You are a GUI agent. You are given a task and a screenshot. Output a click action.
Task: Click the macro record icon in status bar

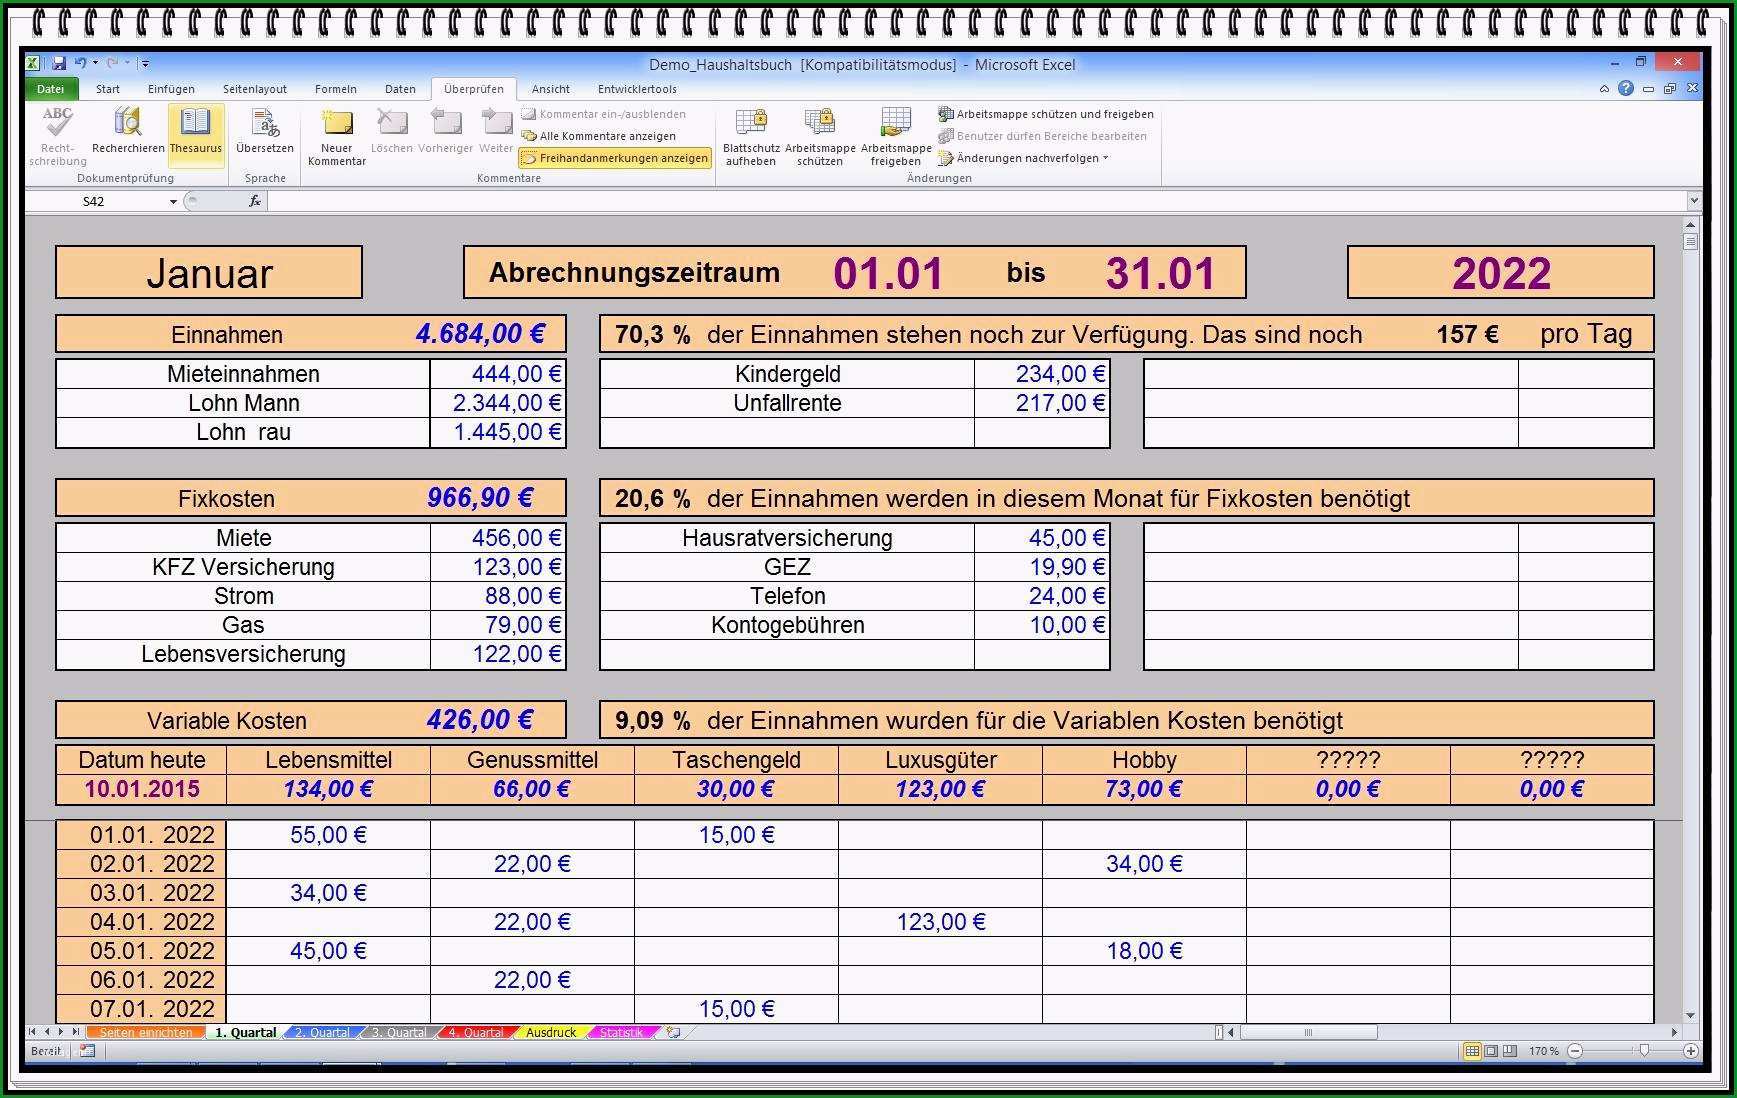click(87, 1051)
